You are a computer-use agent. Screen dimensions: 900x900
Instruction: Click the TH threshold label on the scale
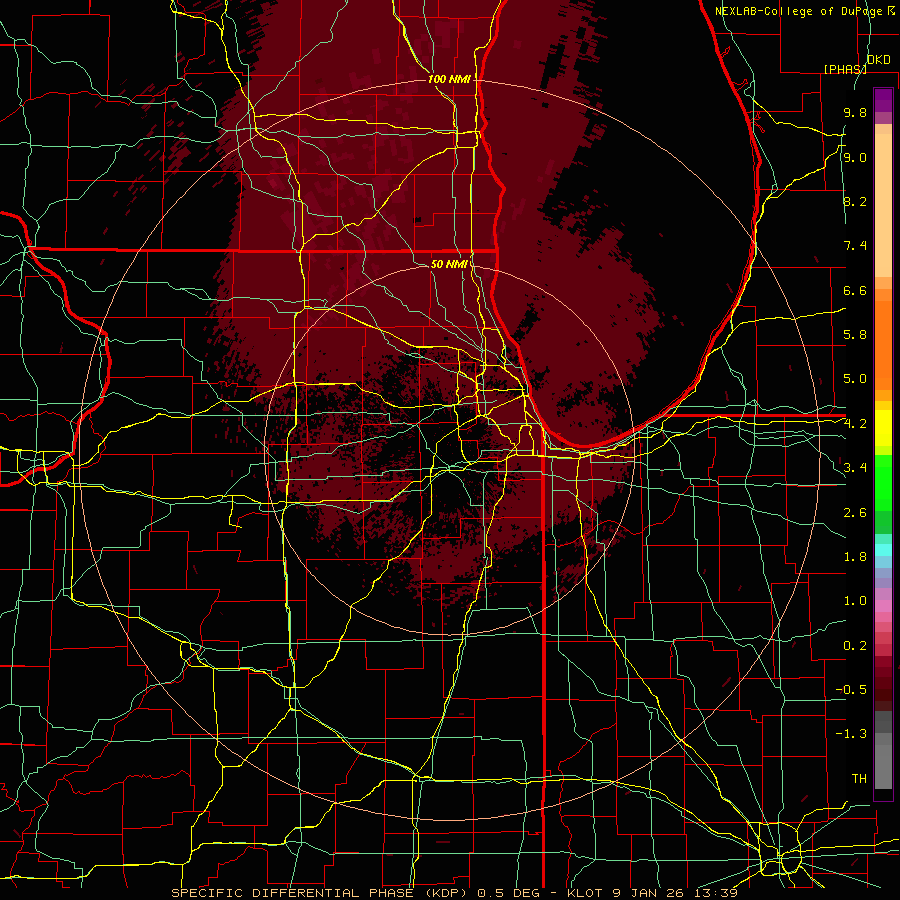click(x=859, y=779)
